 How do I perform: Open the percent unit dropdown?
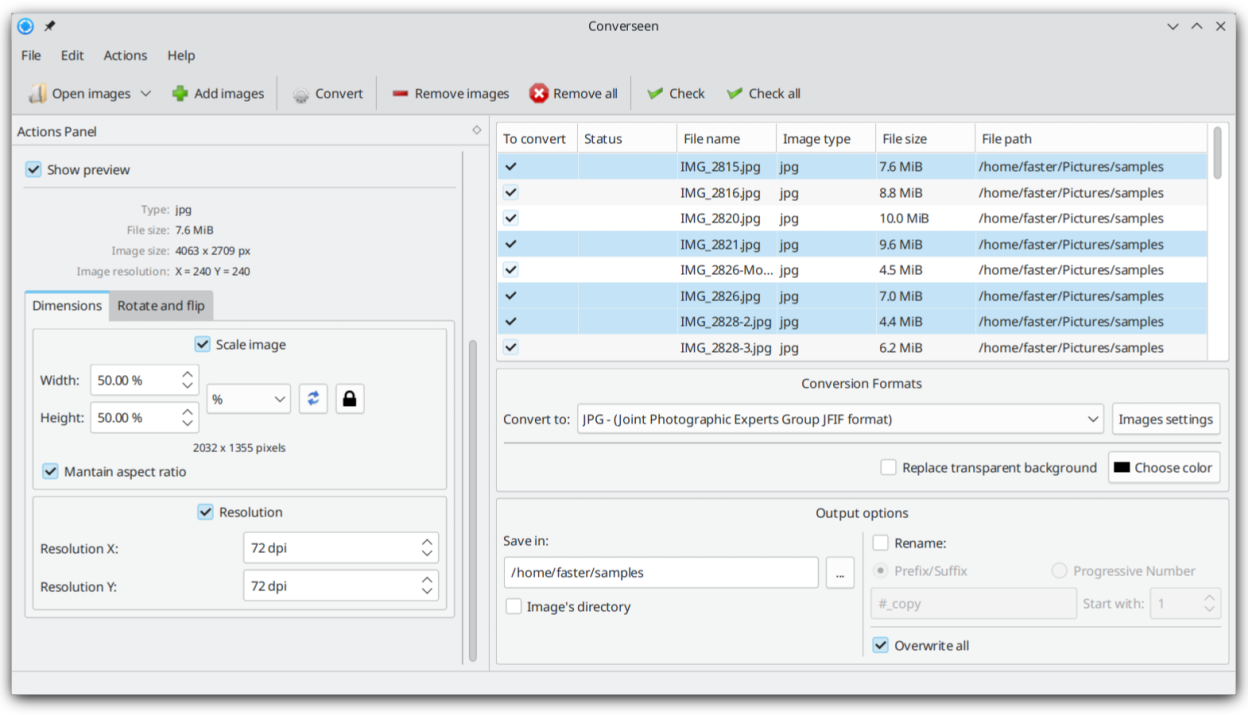pos(248,399)
